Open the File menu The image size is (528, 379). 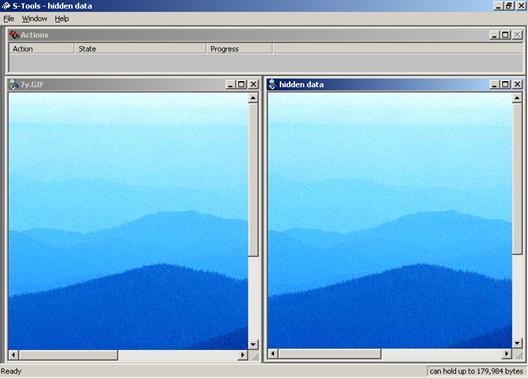(9, 19)
